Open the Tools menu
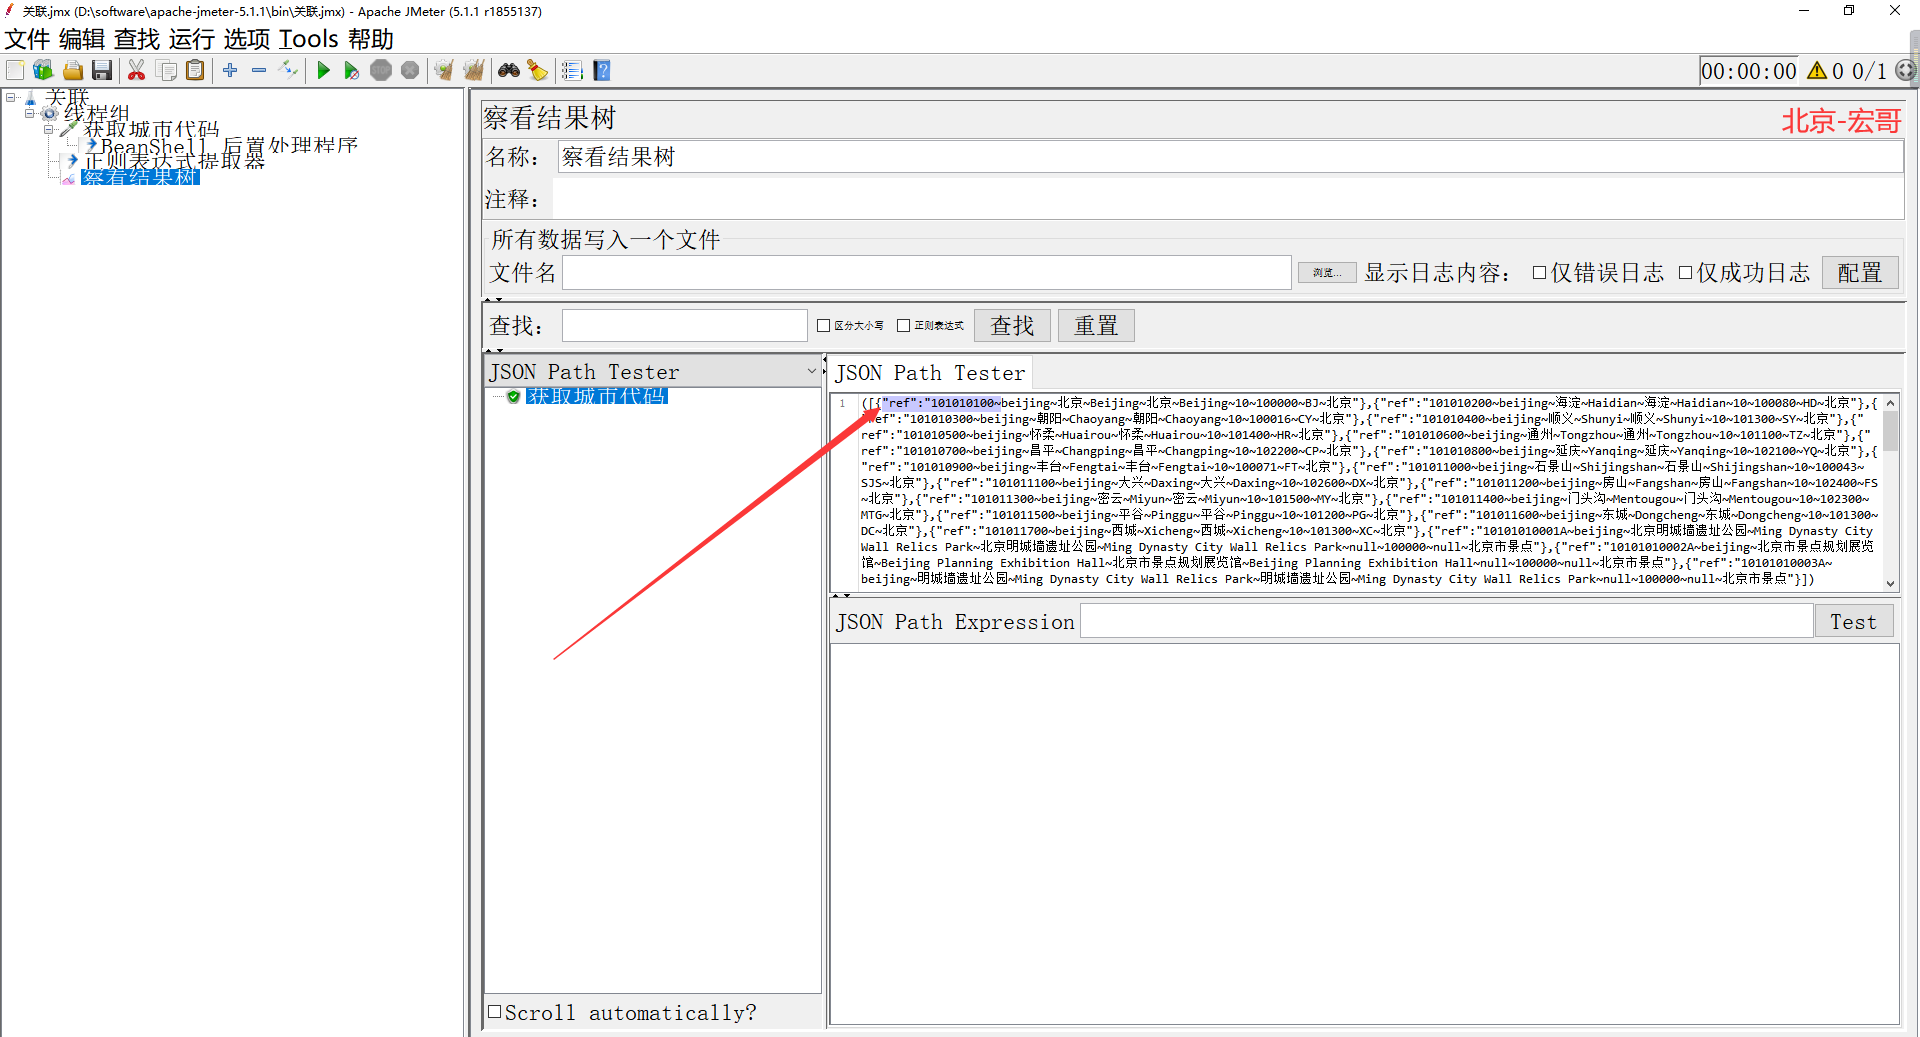 coord(309,39)
